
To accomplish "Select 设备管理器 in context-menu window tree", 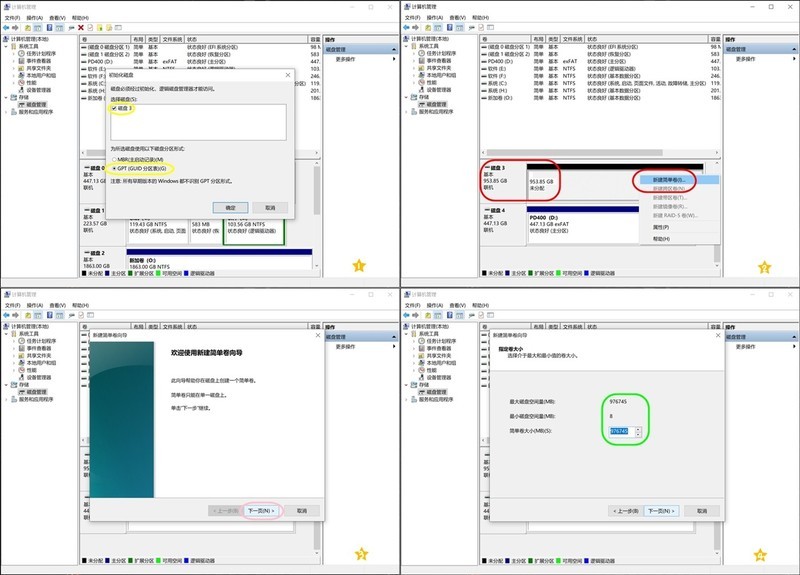I will (439, 90).
